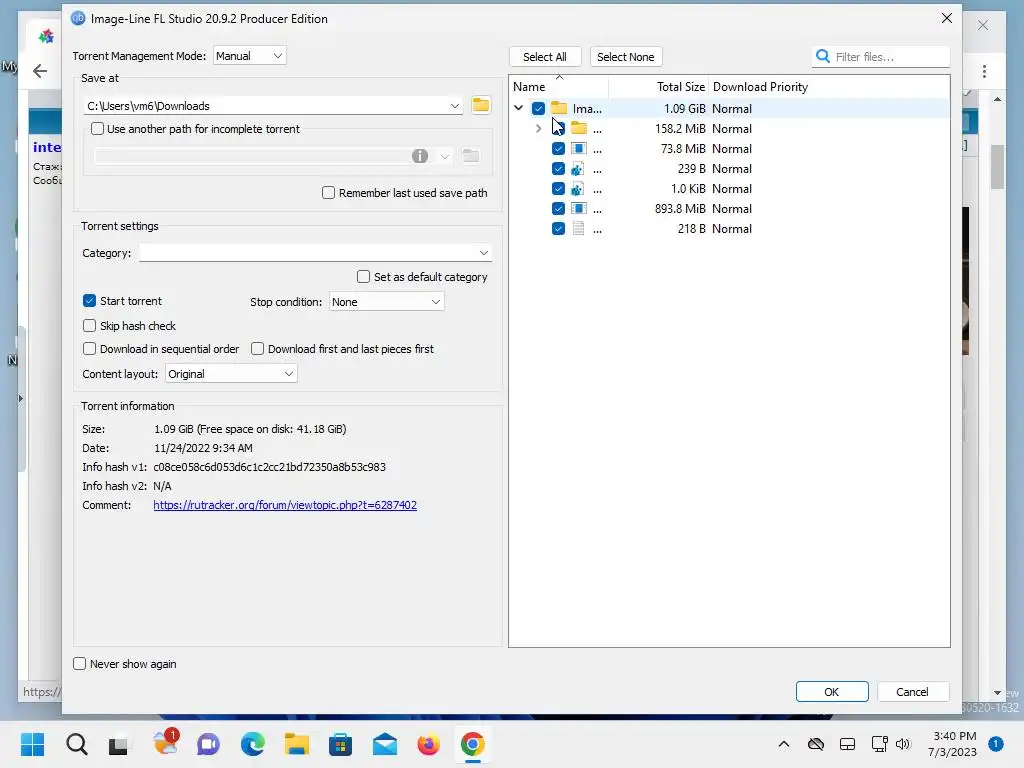This screenshot has height=768, width=1024.
Task: Sort by Download Priority column header
Action: click(760, 87)
